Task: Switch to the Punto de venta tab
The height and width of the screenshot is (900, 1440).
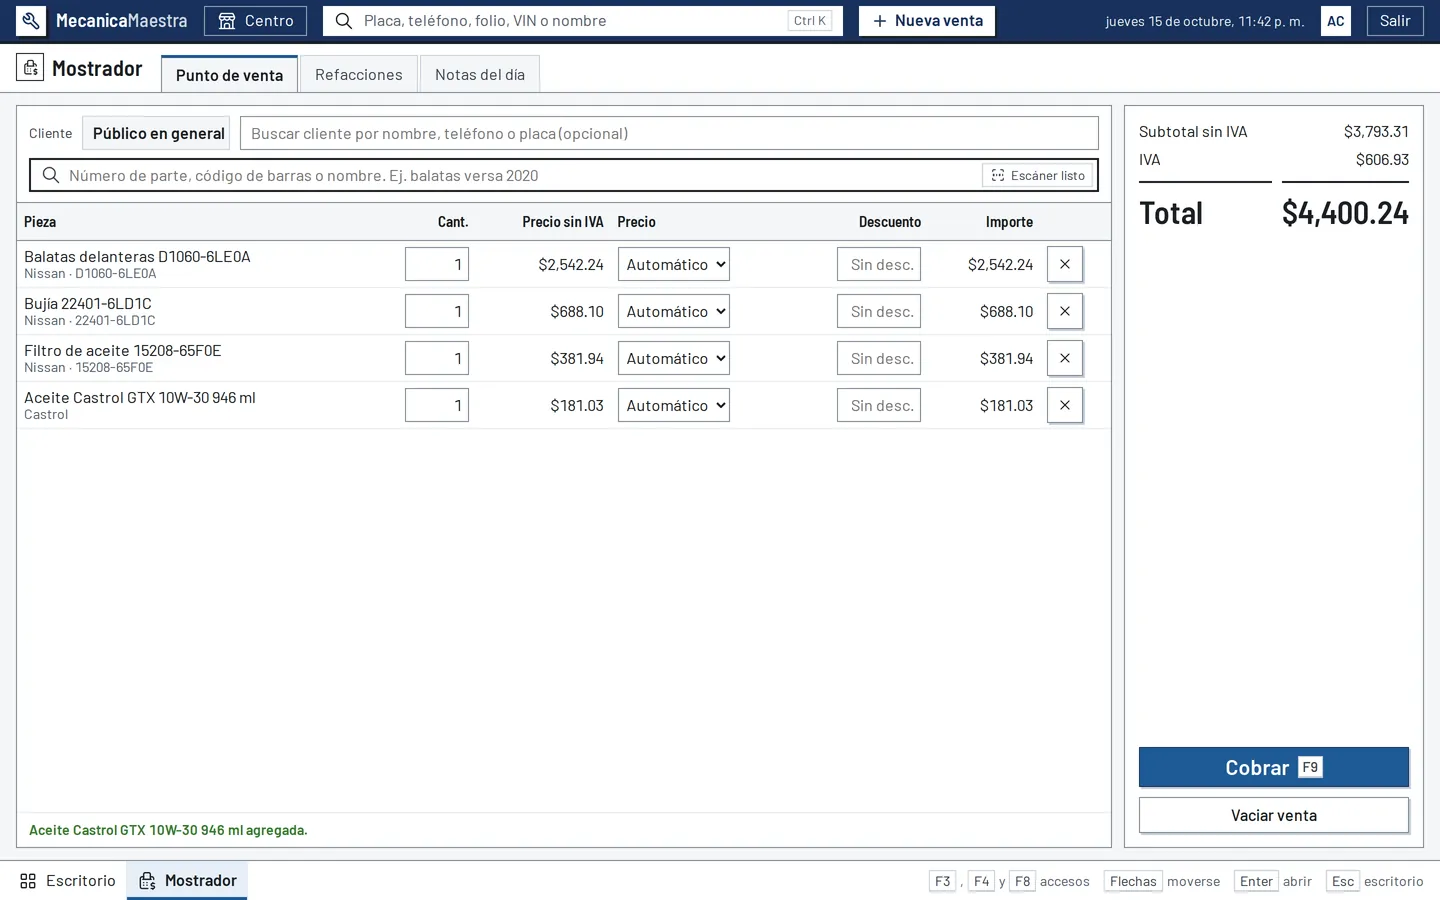Action: pos(229,75)
